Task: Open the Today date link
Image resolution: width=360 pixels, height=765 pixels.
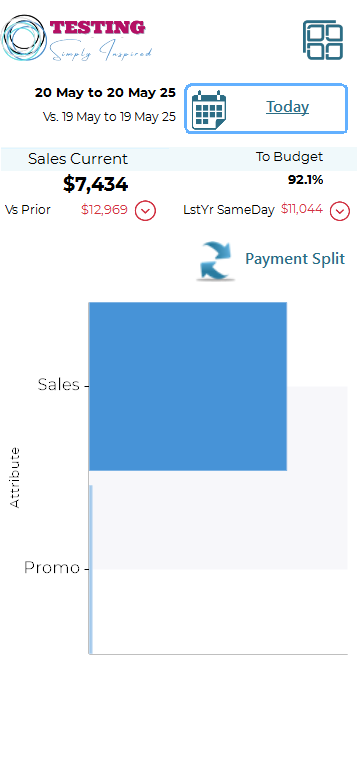Action: click(287, 107)
